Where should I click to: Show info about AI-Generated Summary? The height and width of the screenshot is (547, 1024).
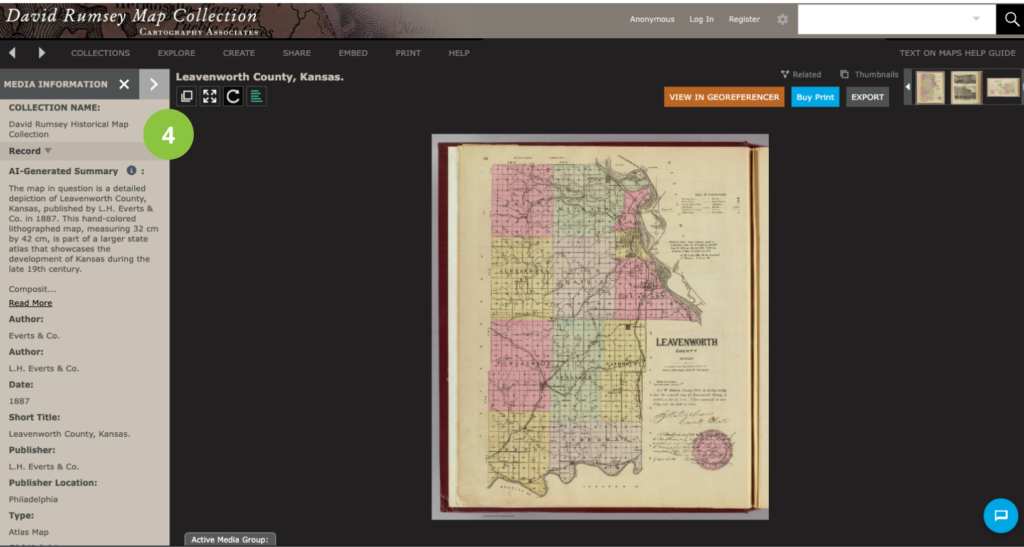coord(131,170)
